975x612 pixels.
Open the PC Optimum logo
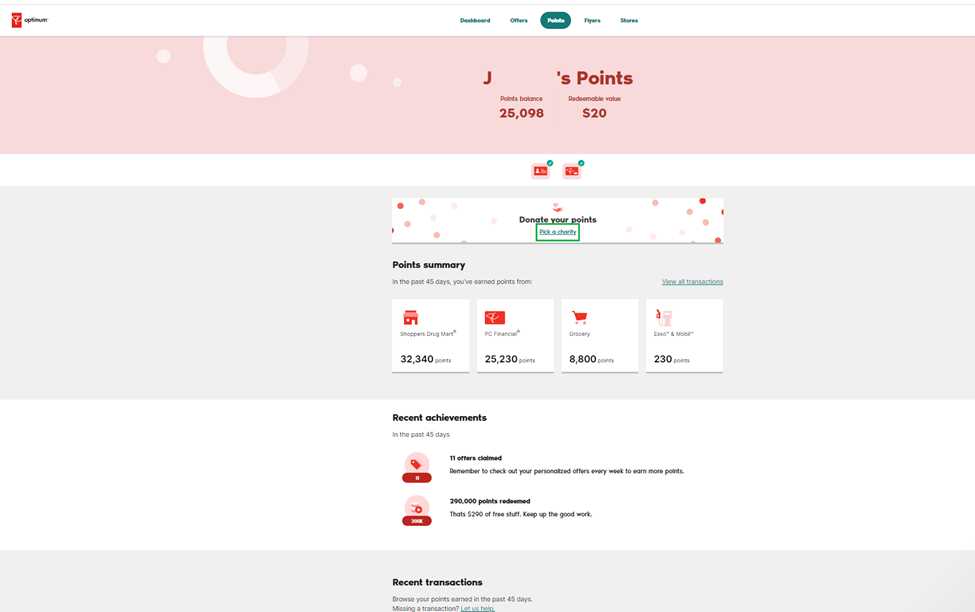tap(29, 19)
